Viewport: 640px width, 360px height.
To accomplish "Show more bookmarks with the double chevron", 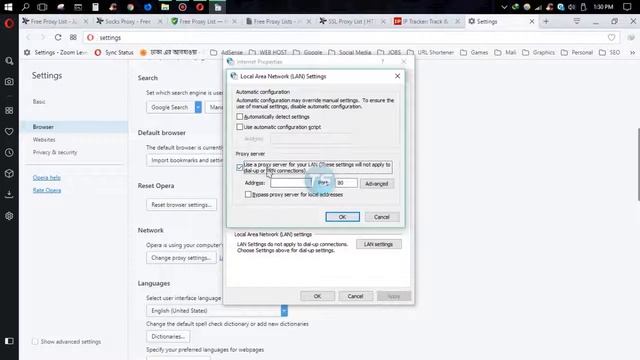I will pyautogui.click(x=632, y=52).
